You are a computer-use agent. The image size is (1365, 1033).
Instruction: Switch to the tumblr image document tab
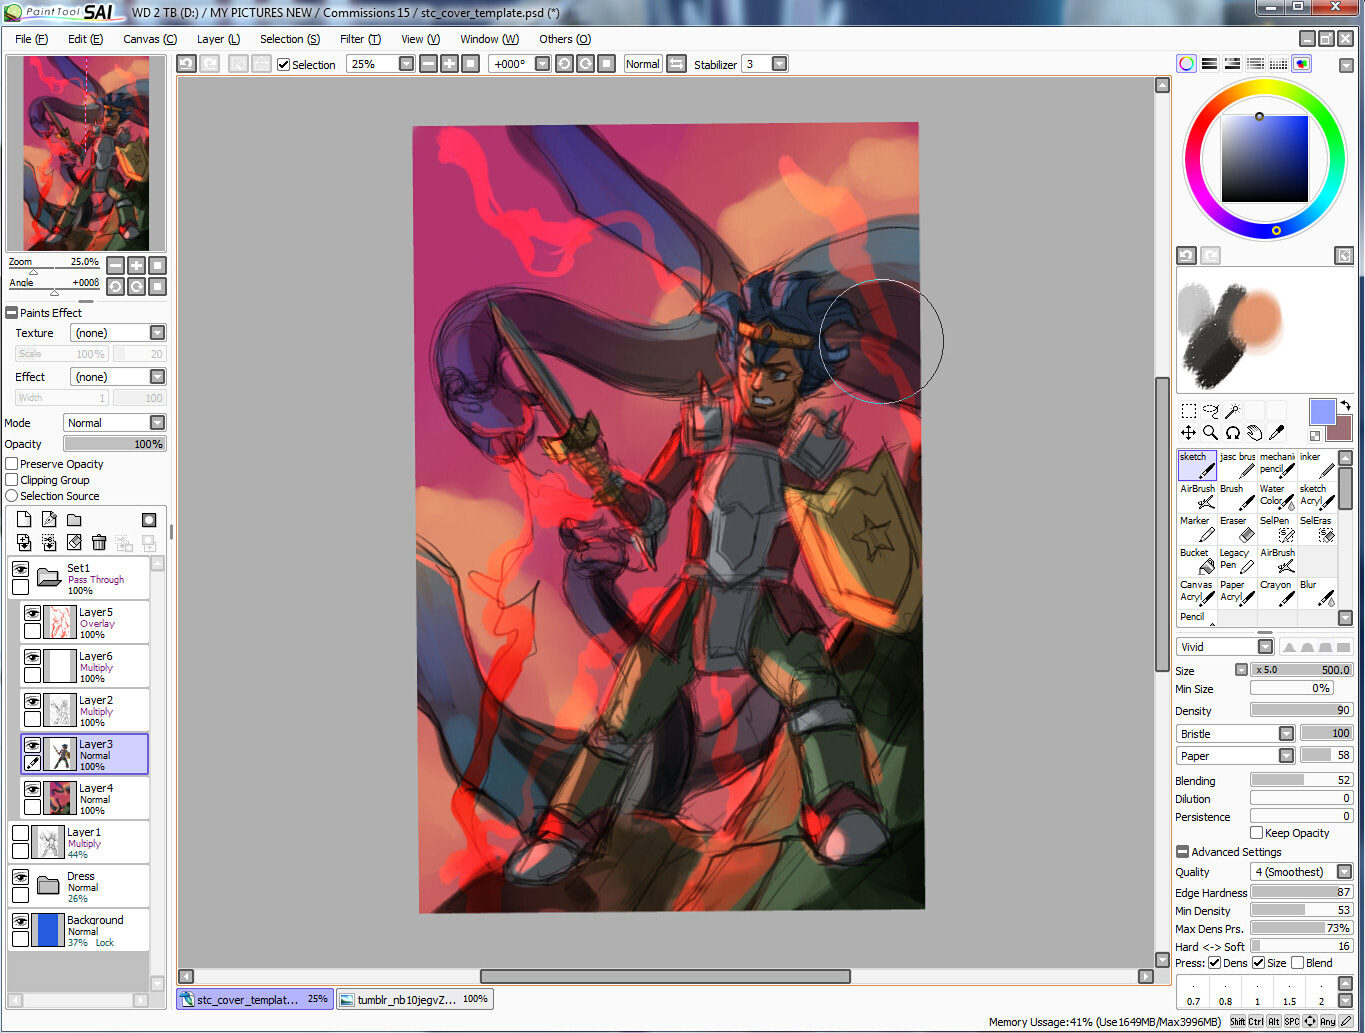point(413,999)
